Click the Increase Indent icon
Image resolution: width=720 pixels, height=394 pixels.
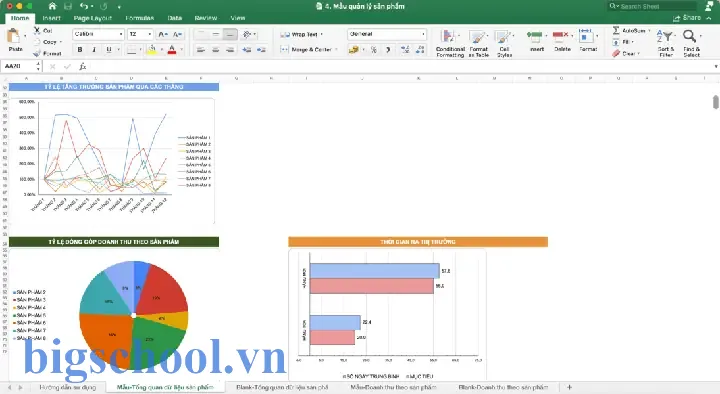pos(261,50)
